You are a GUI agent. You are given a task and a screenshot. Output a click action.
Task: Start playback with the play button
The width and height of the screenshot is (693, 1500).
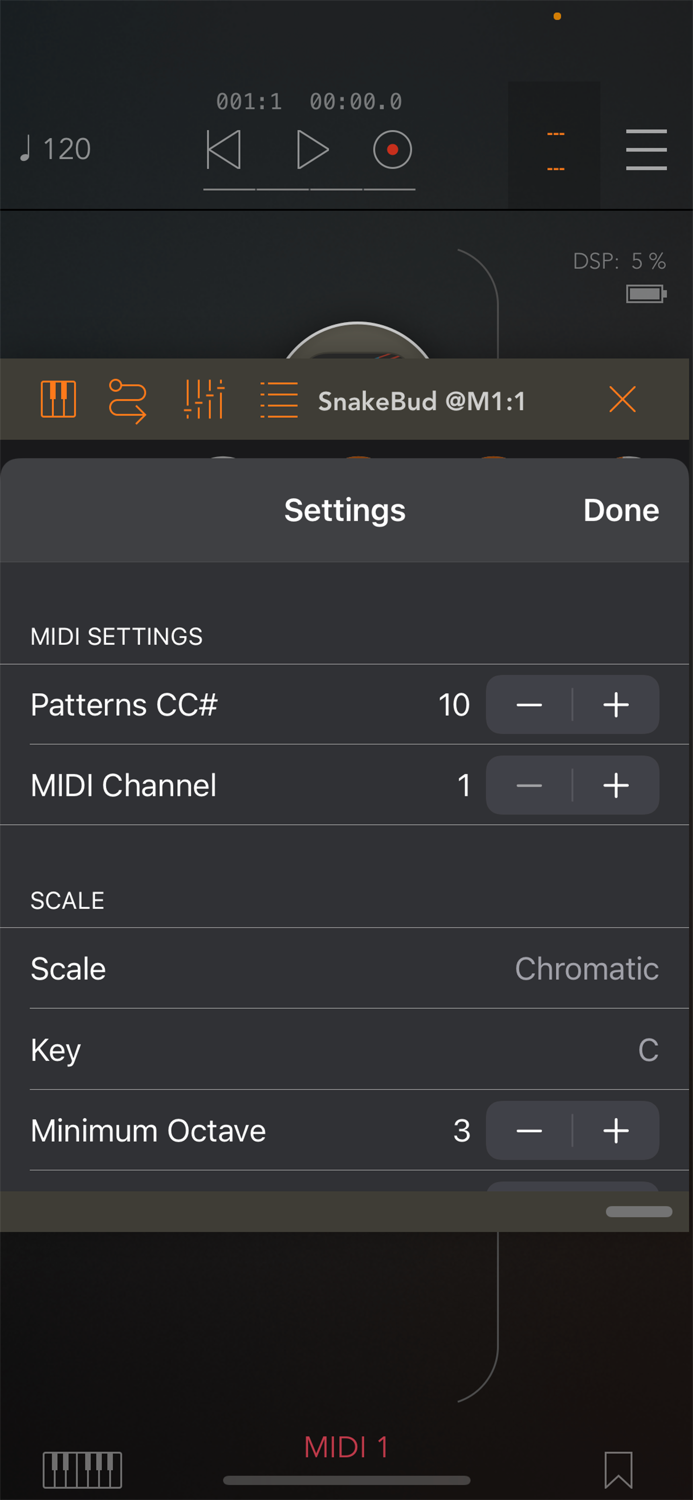pyautogui.click(x=312, y=148)
